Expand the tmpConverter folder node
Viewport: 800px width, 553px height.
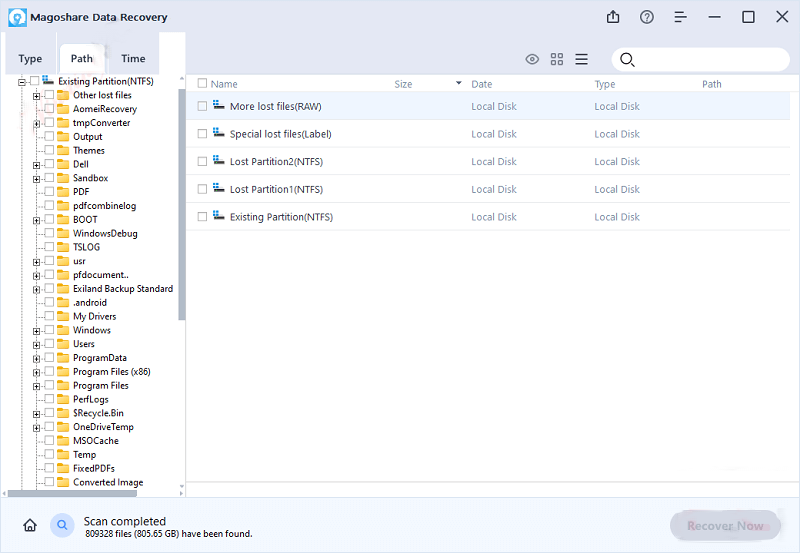[36, 124]
